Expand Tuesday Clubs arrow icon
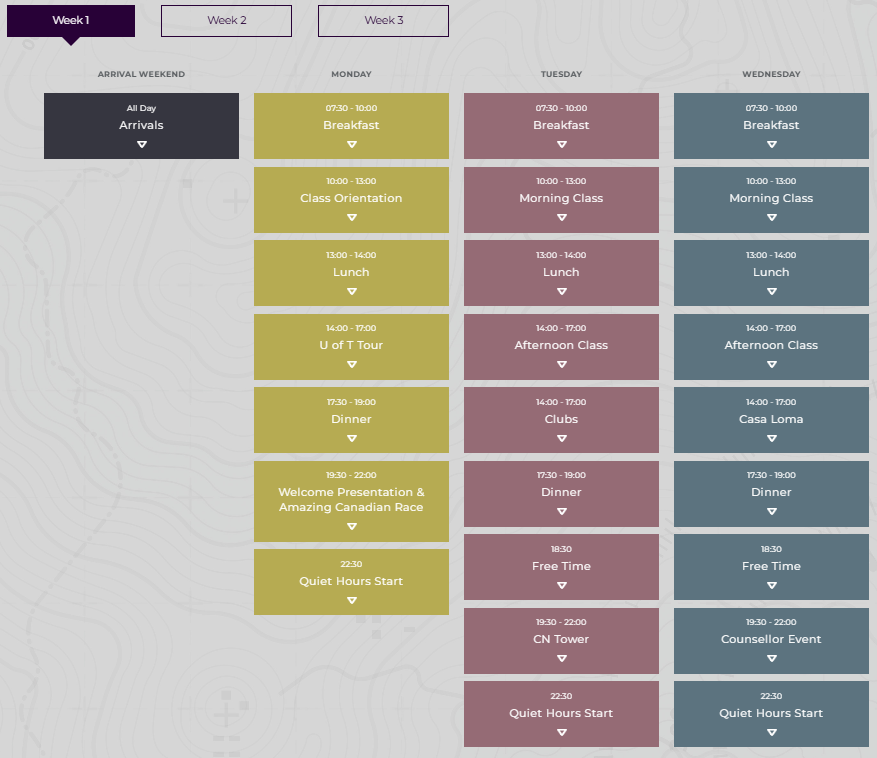Viewport: 877px width, 758px height. [x=561, y=438]
